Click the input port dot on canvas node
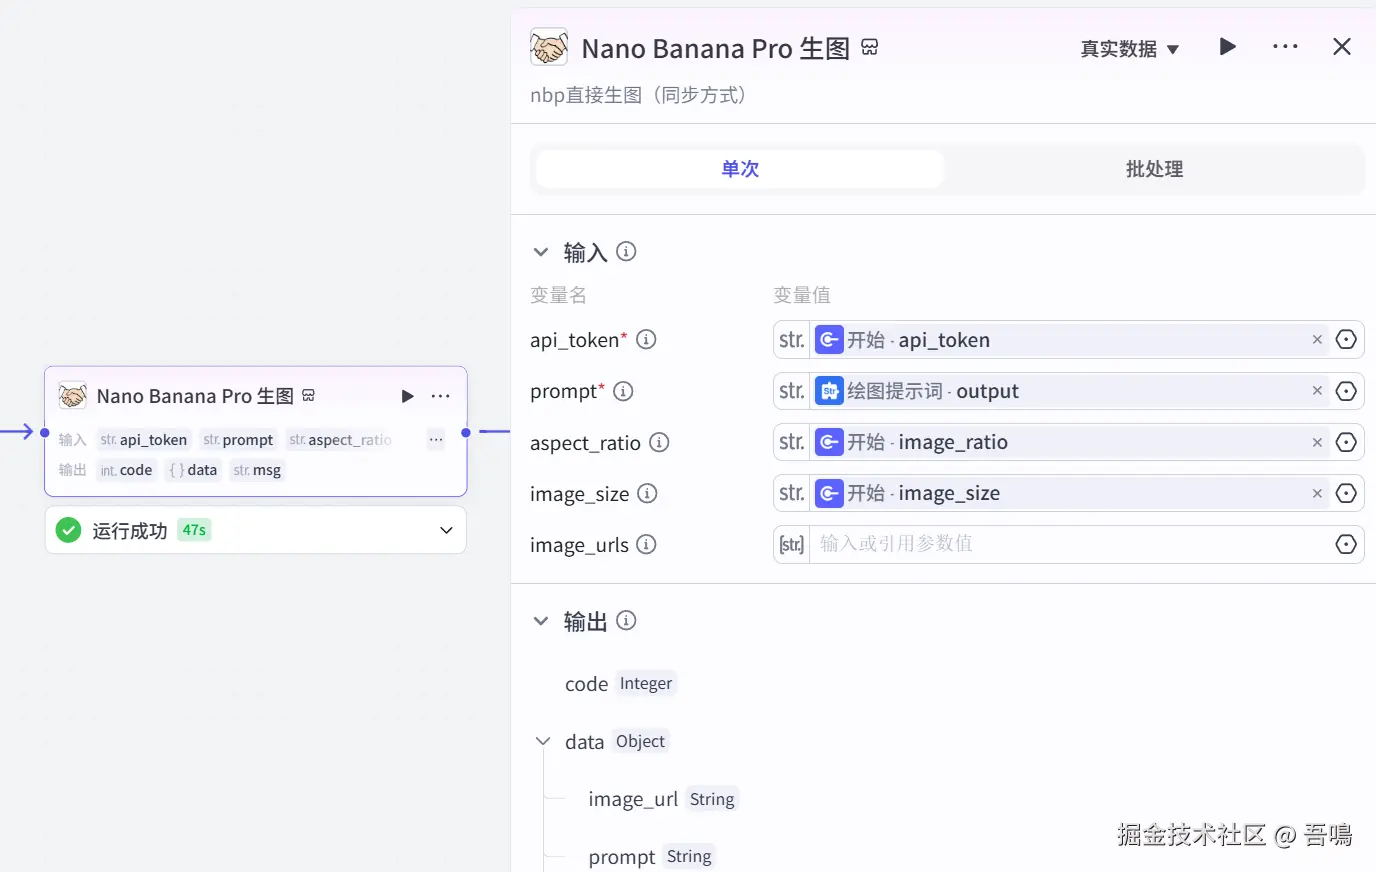 [45, 433]
